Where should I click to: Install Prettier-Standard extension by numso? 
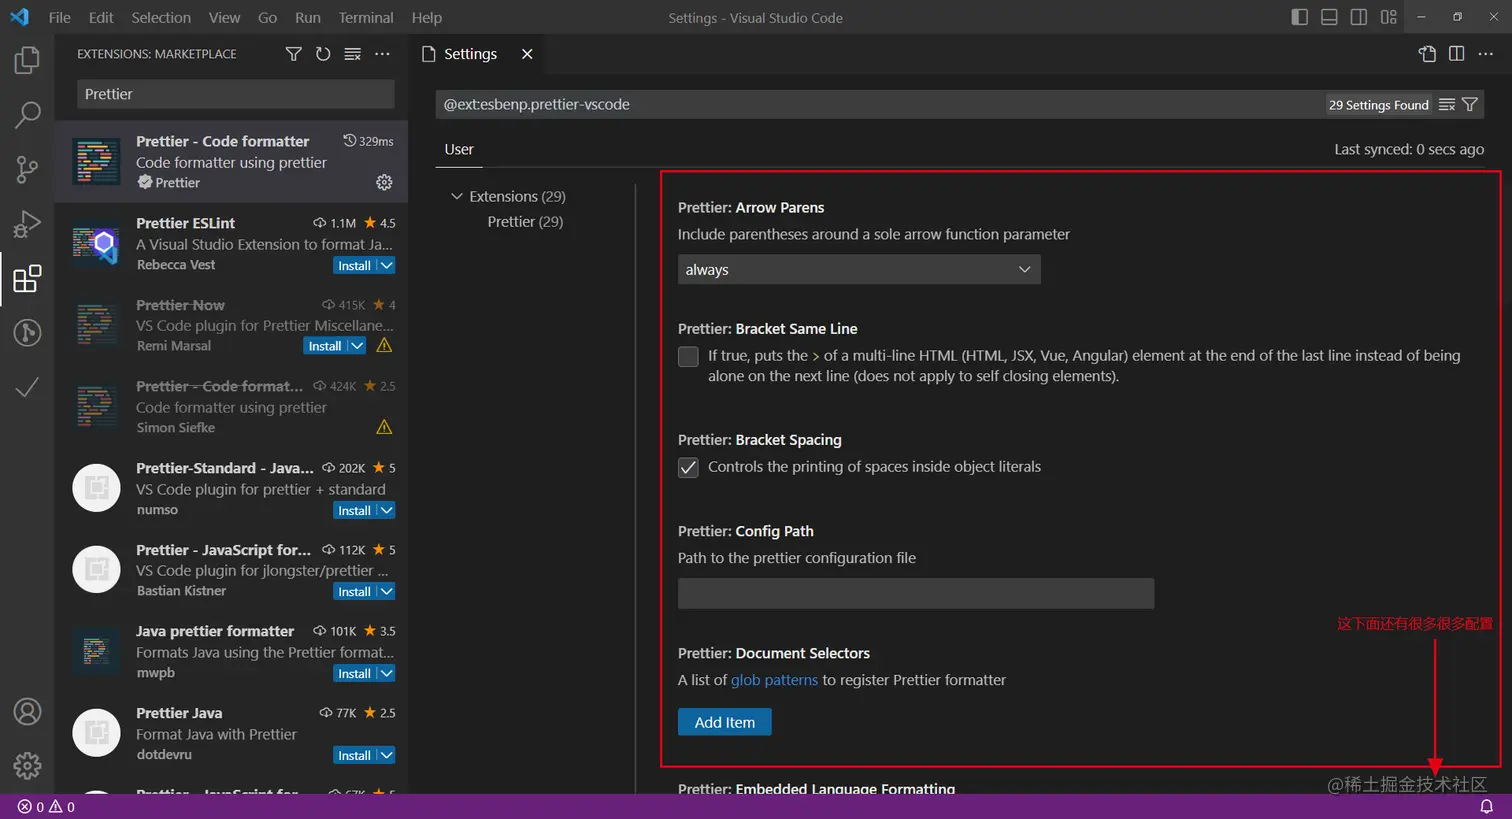354,510
